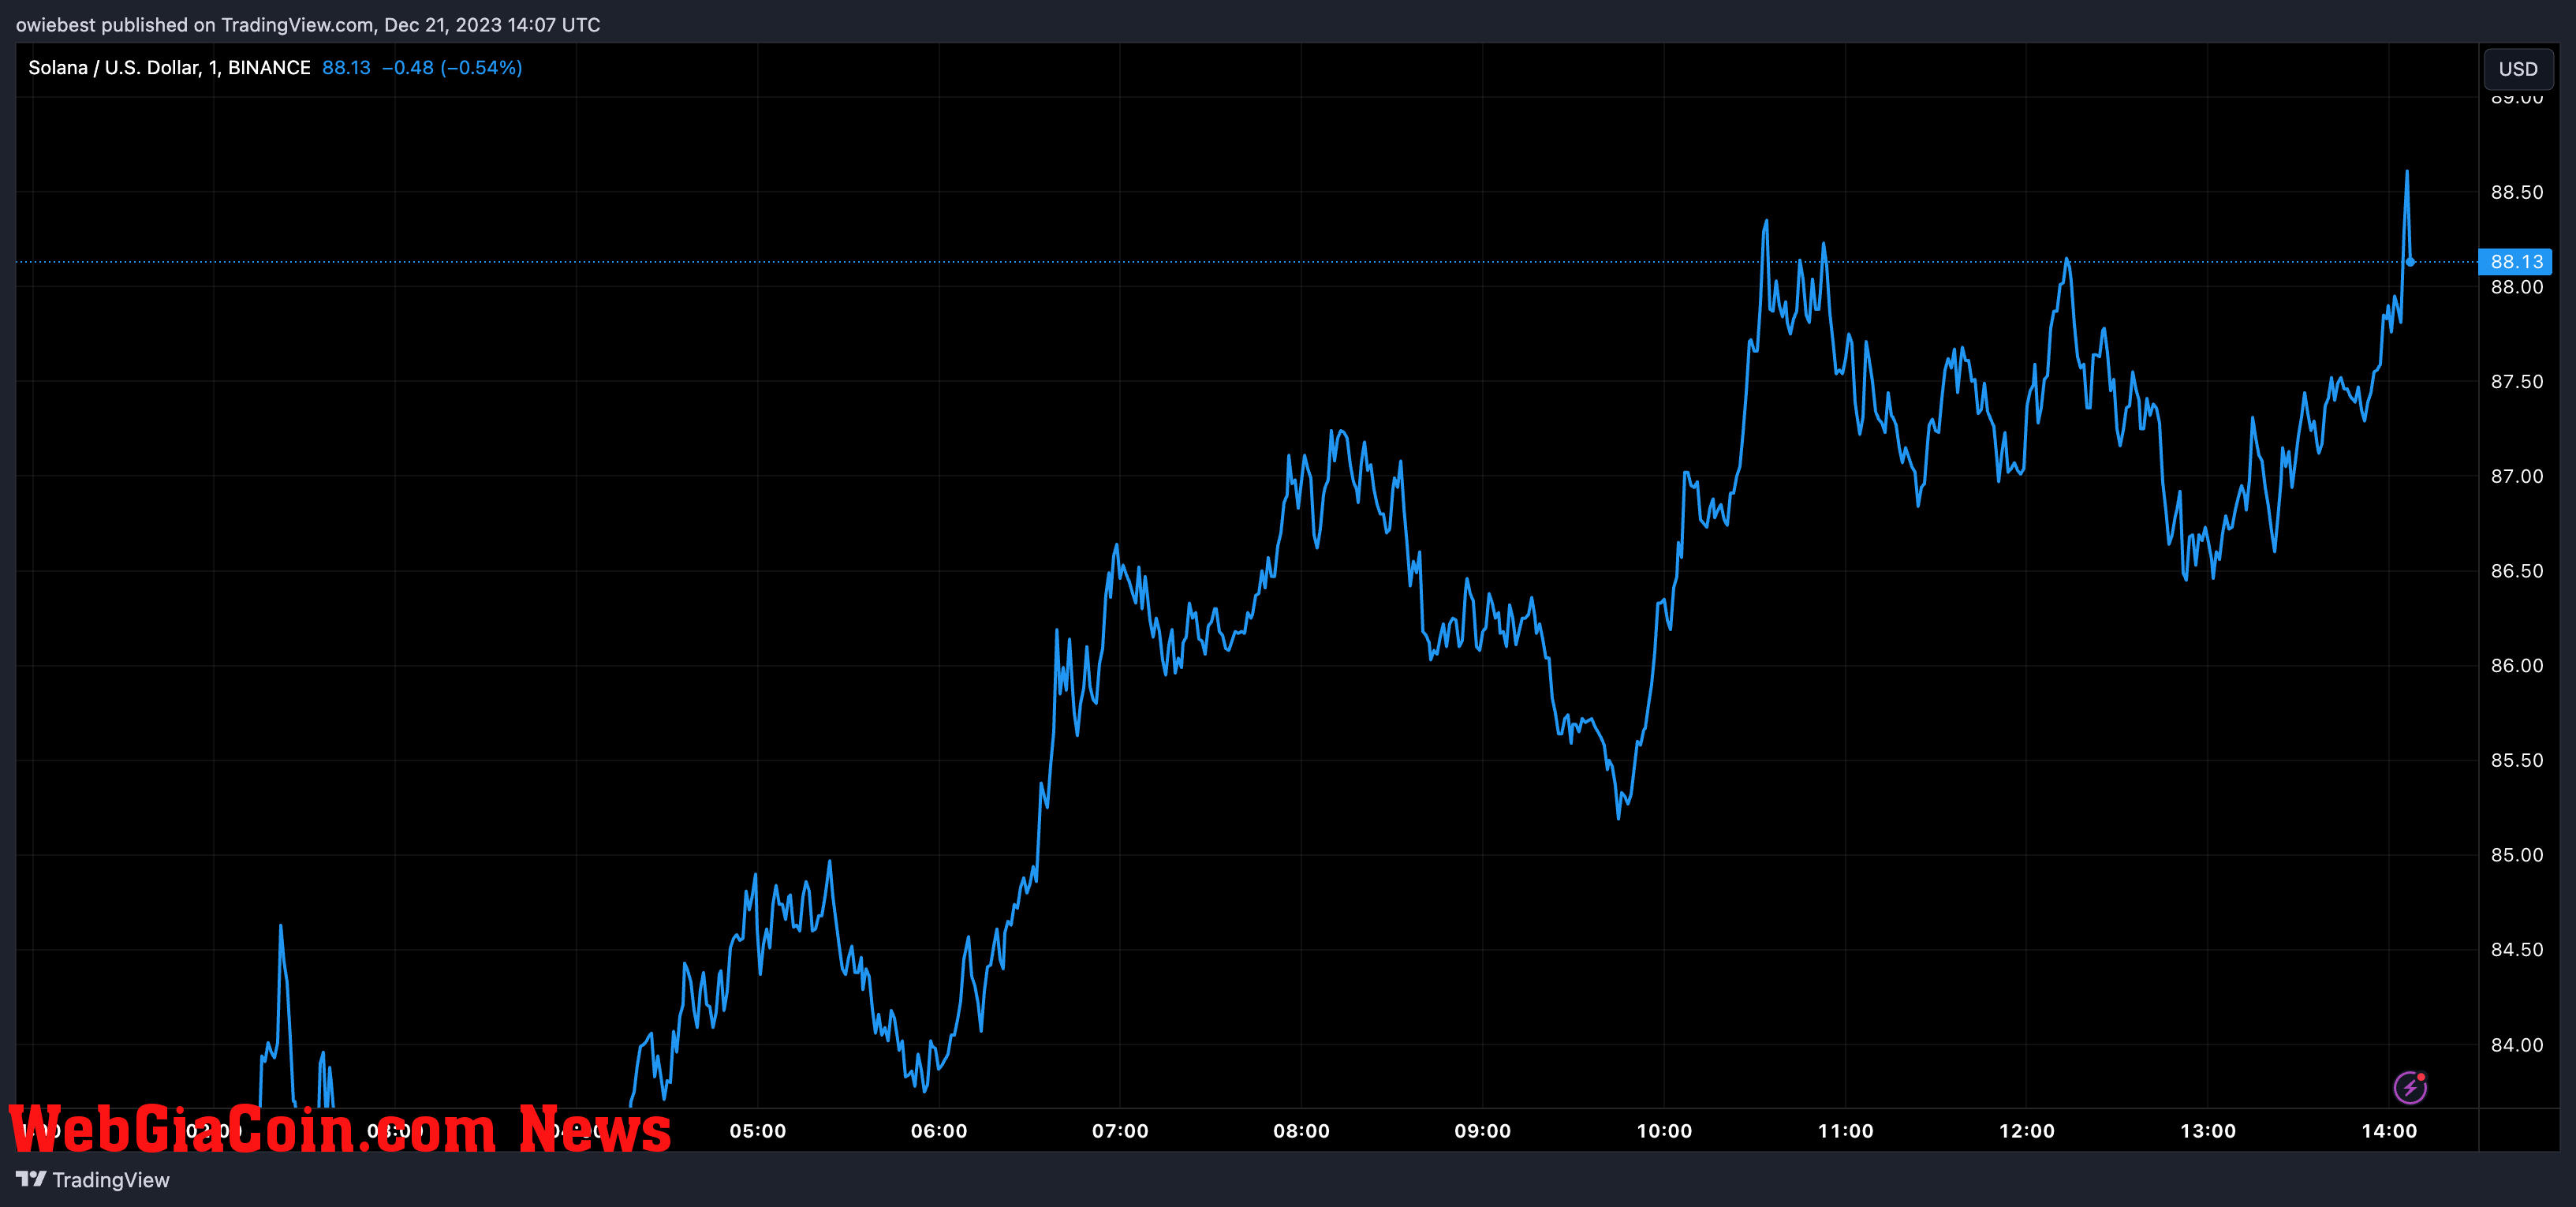This screenshot has width=2576, height=1207.
Task: Click the 85.00 price axis label
Action: (2516, 855)
